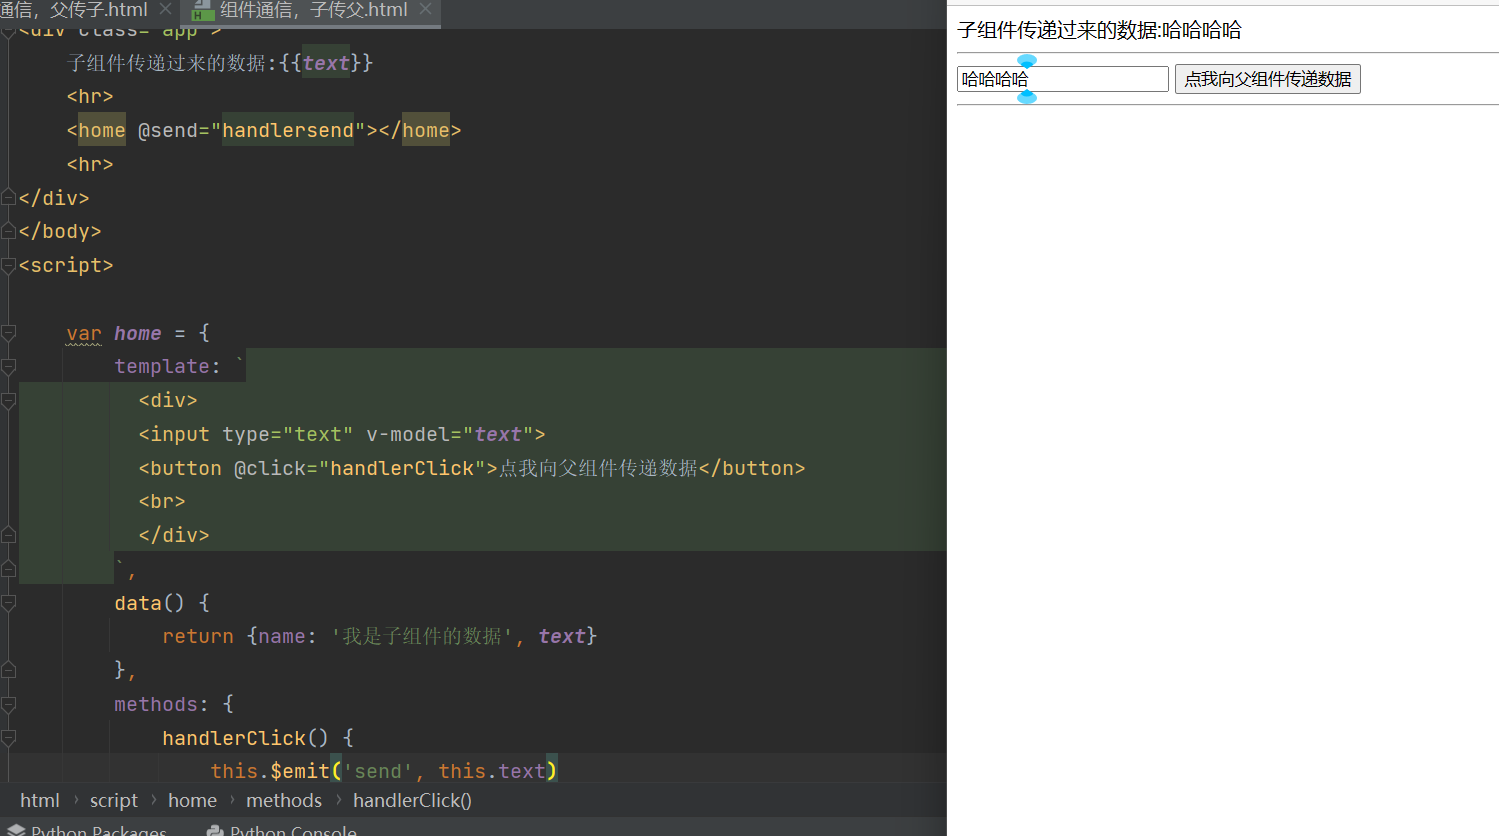Select the home breadcrumb
1499x836 pixels.
(192, 800)
